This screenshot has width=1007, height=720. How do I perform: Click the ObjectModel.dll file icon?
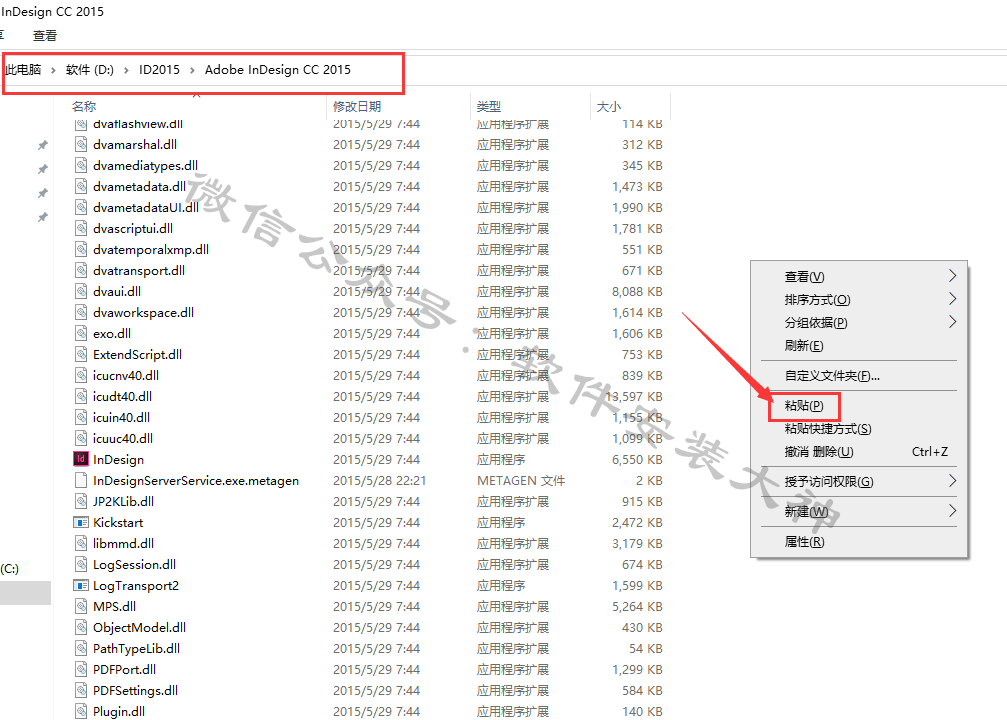coord(81,627)
